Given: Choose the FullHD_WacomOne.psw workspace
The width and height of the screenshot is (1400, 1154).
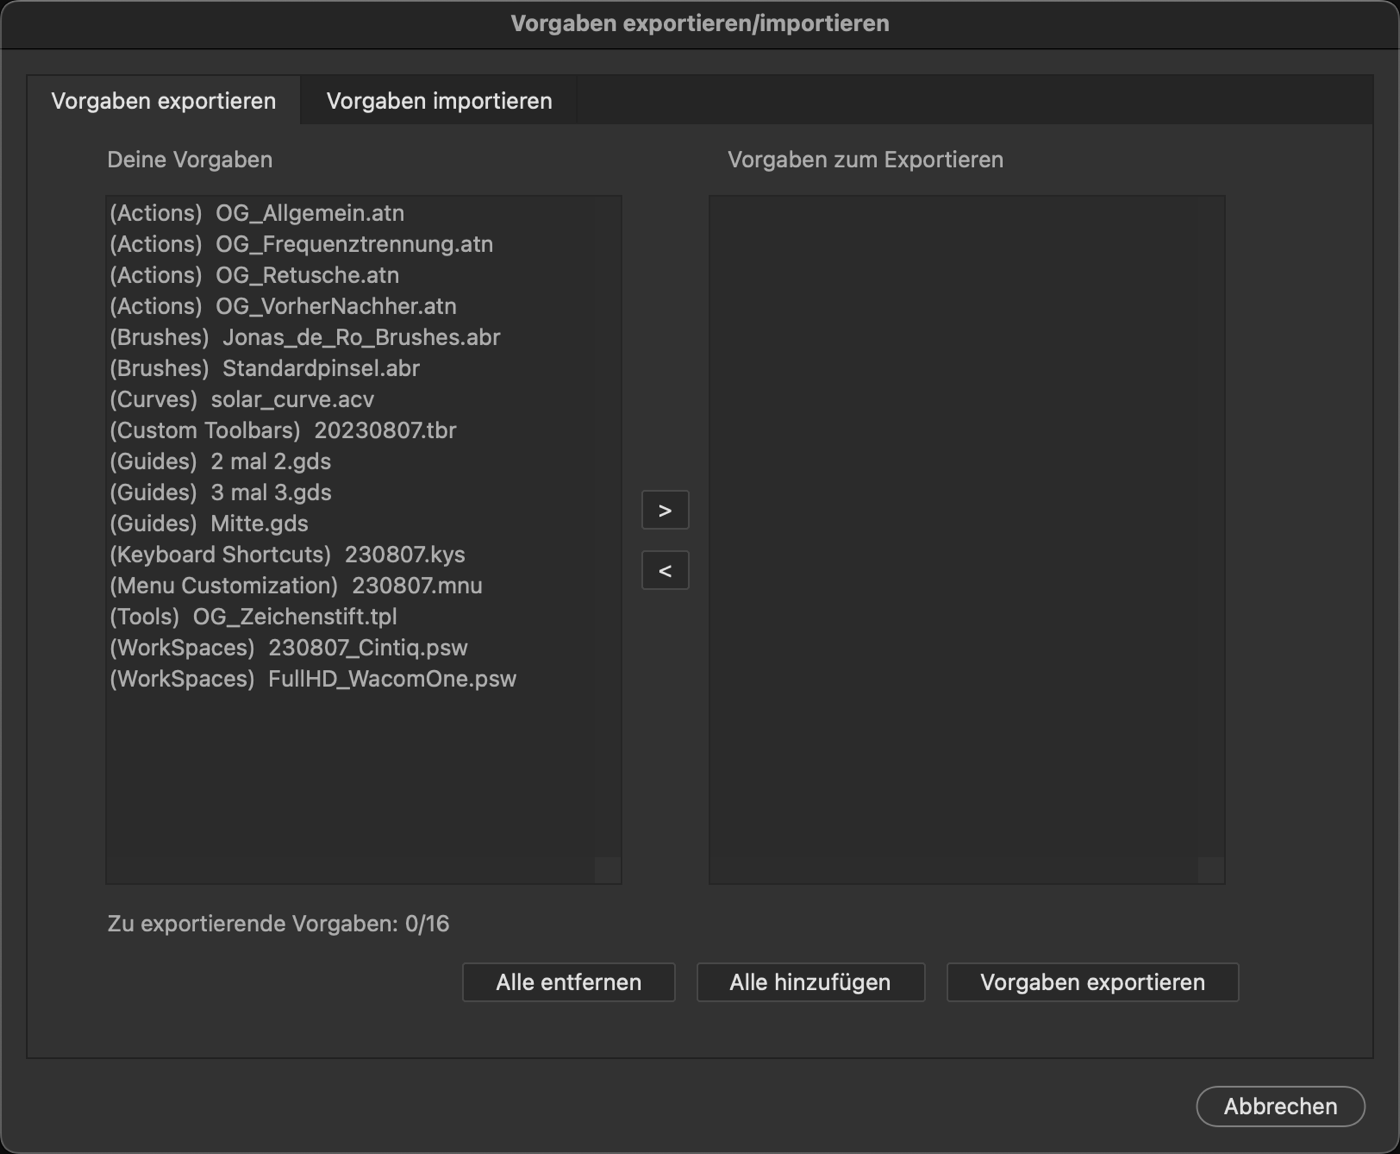Looking at the screenshot, I should (313, 678).
